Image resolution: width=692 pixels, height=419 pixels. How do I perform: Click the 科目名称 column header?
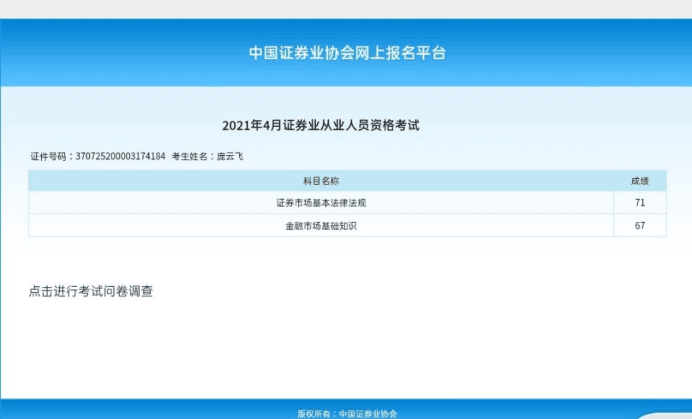(320, 181)
